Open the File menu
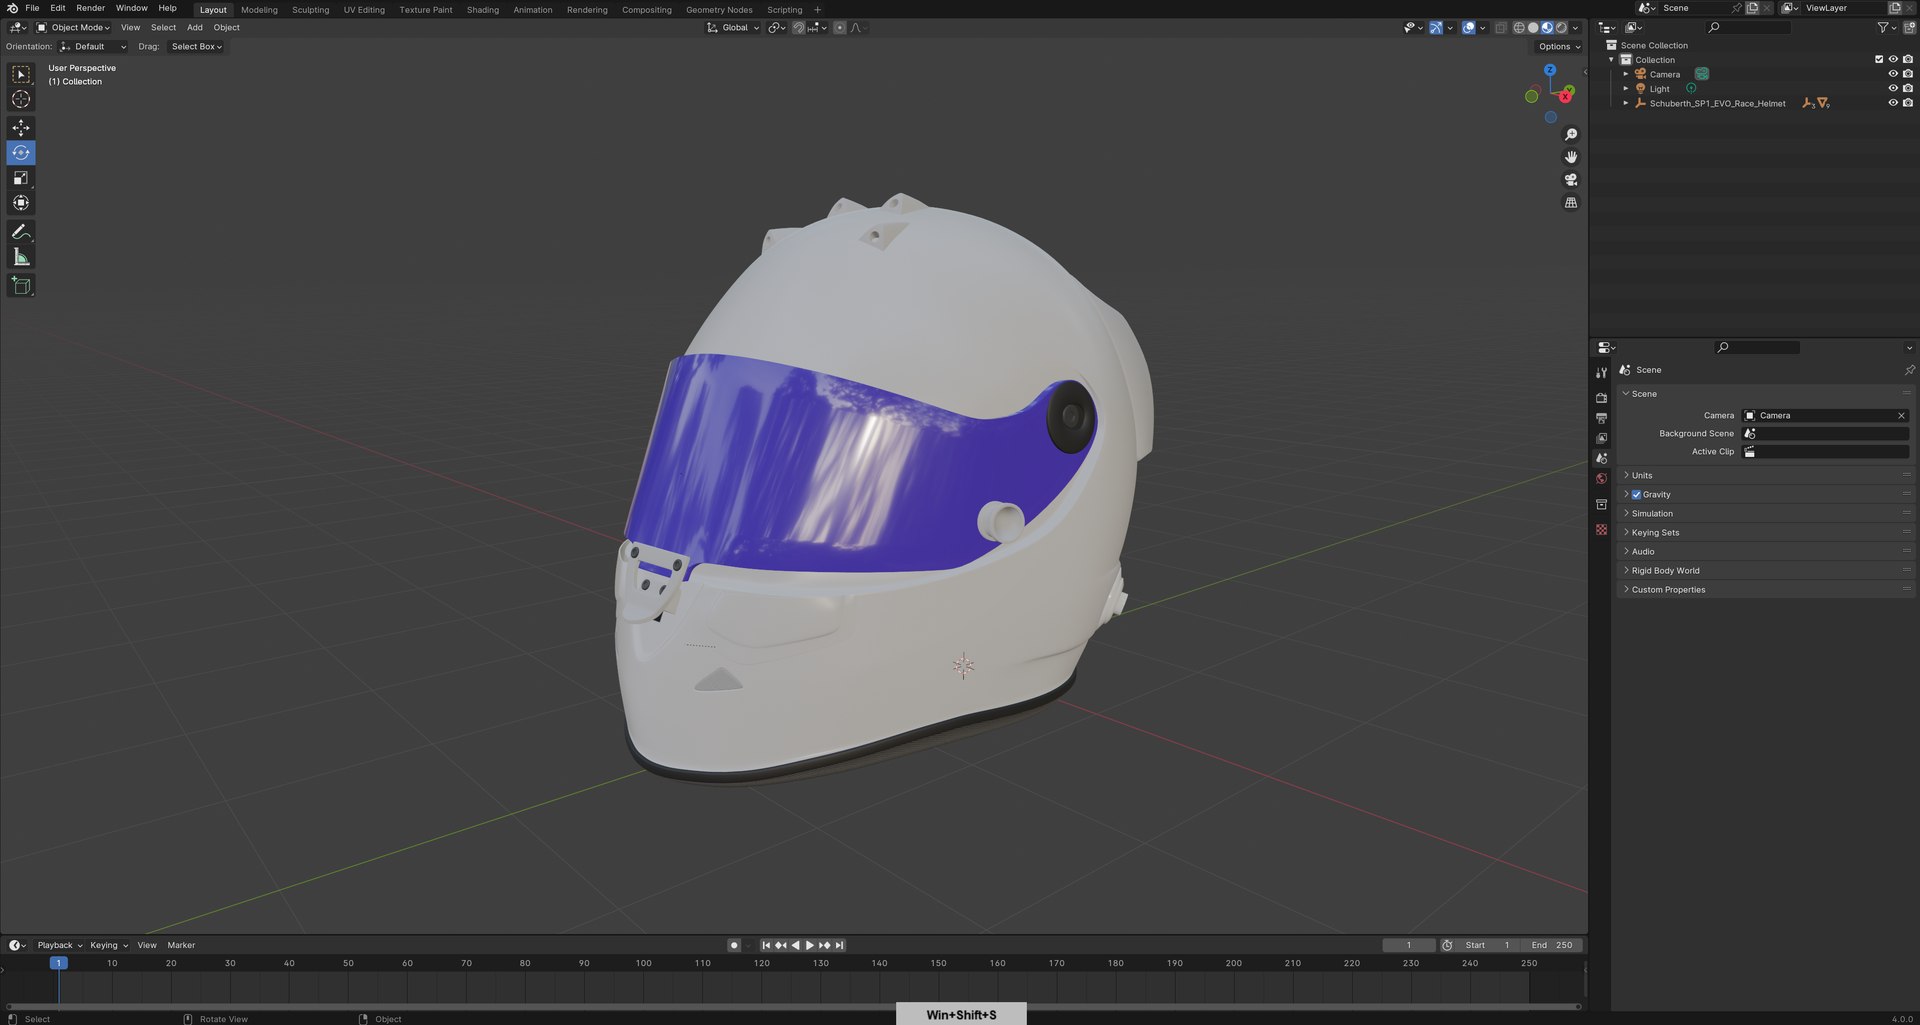Viewport: 1920px width, 1025px height. coord(32,8)
